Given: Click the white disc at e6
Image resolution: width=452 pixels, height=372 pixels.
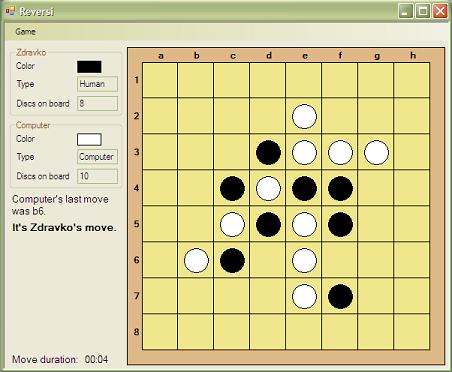Looking at the screenshot, I should coord(304,260).
